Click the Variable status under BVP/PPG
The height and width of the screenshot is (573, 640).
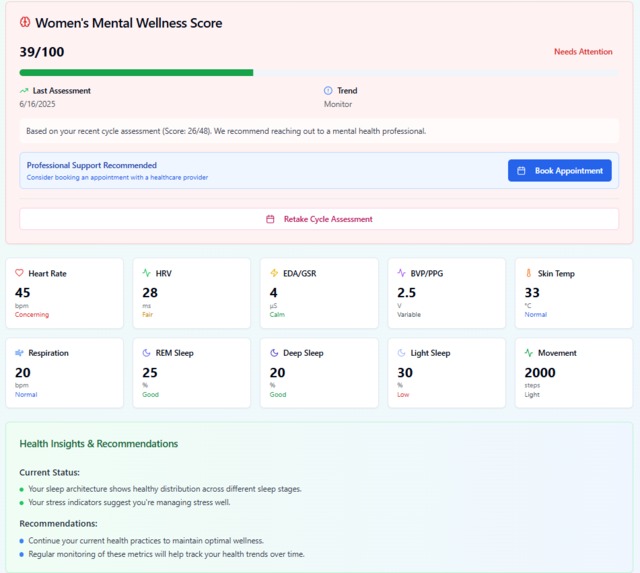click(409, 315)
